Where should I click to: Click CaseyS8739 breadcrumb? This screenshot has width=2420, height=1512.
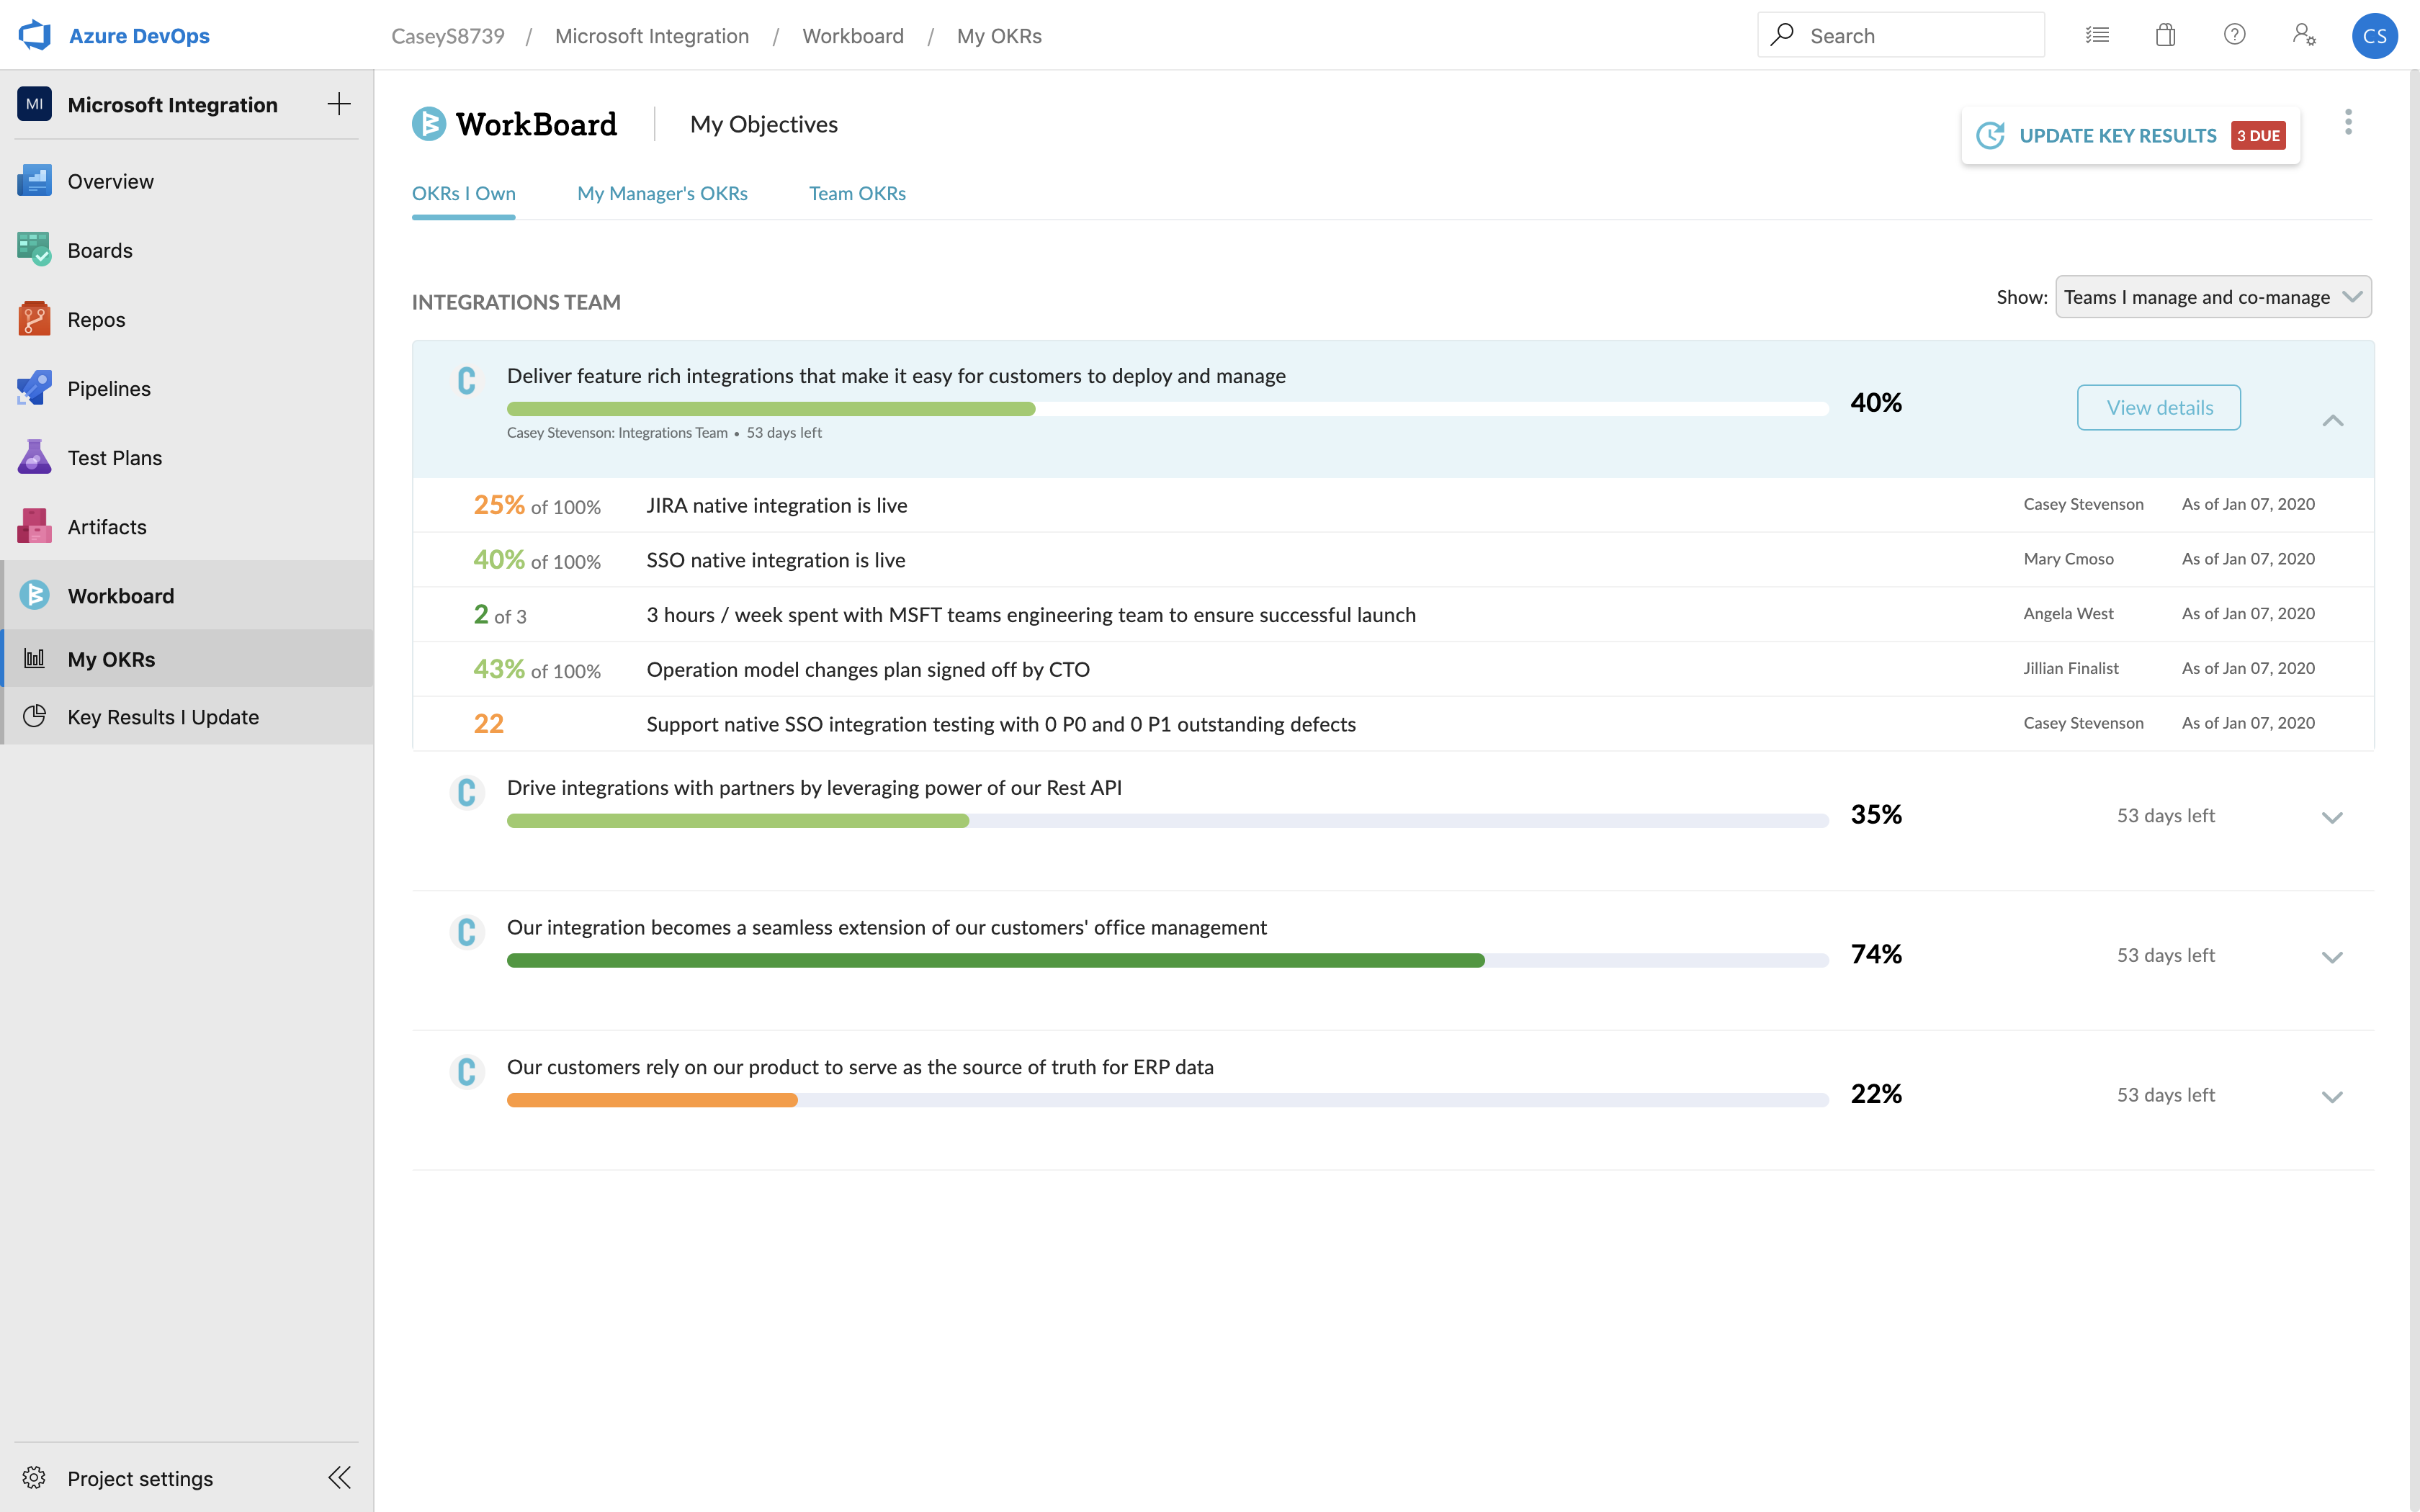click(447, 36)
